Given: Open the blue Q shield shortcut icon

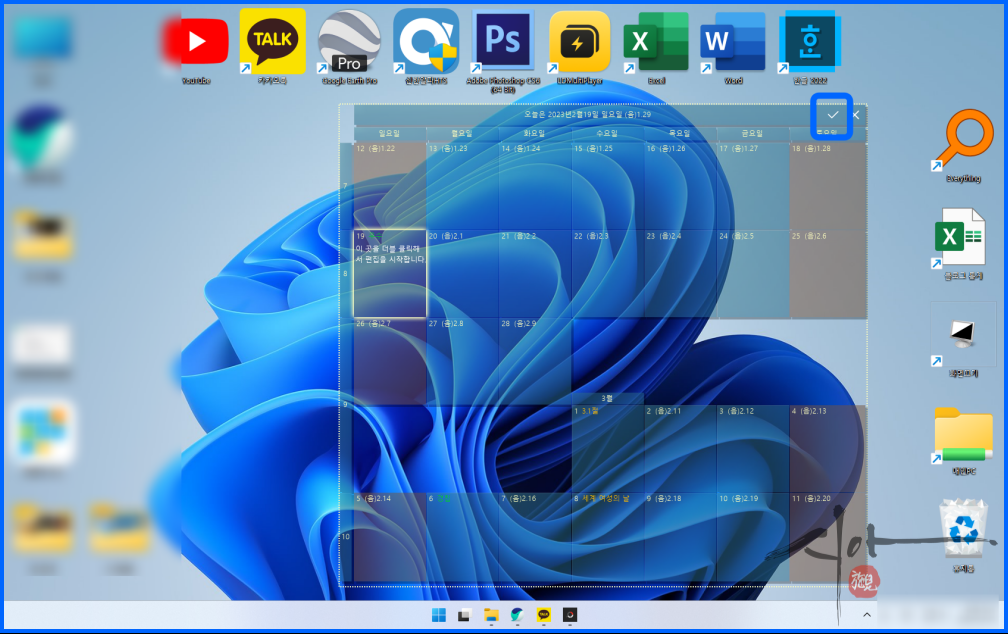Looking at the screenshot, I should click(426, 46).
